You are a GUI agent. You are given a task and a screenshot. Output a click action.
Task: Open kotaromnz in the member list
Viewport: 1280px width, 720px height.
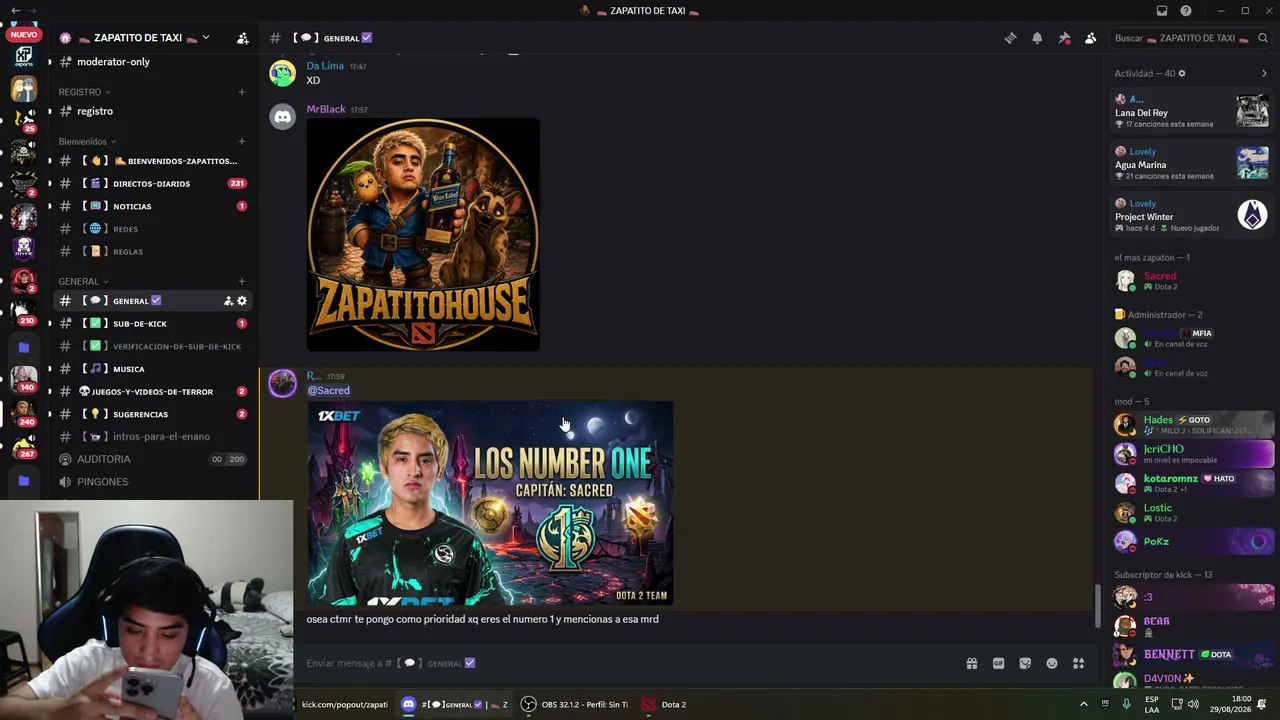[x=1191, y=484]
